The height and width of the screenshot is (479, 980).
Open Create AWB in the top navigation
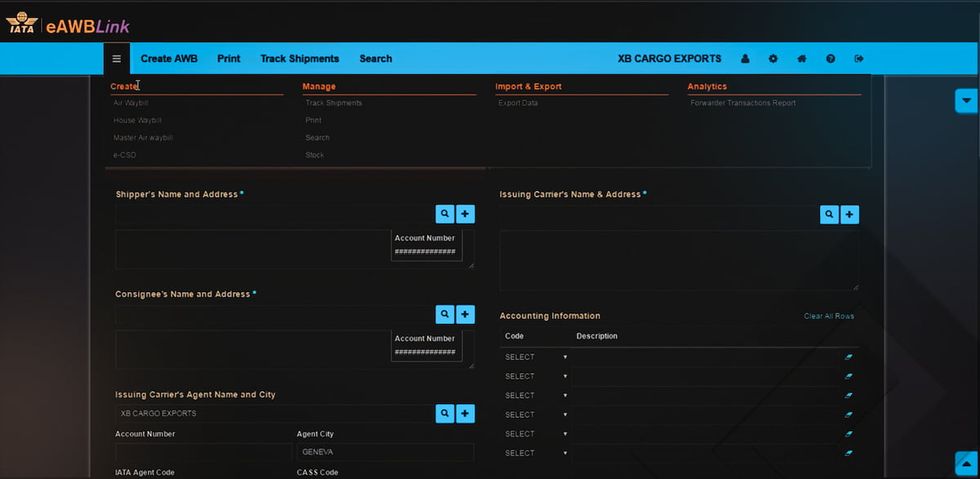tap(169, 59)
